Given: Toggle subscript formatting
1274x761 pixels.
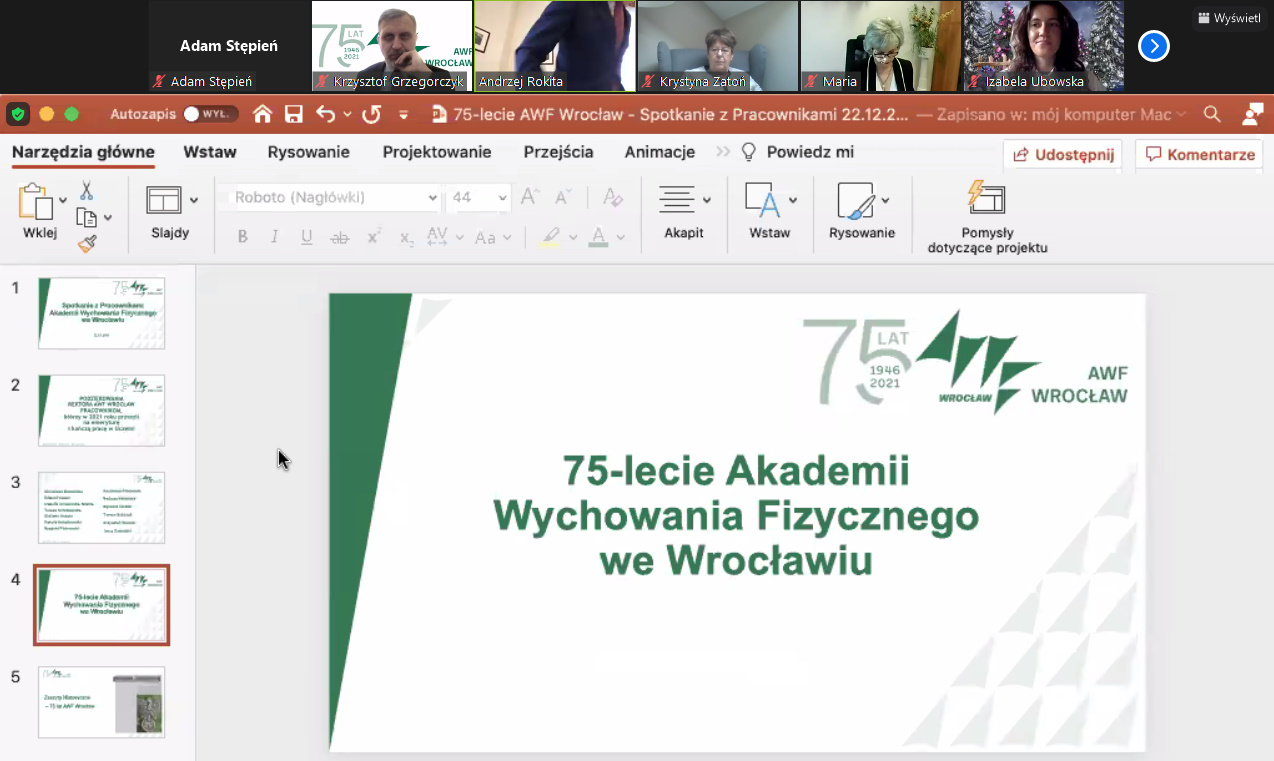Looking at the screenshot, I should click(406, 237).
